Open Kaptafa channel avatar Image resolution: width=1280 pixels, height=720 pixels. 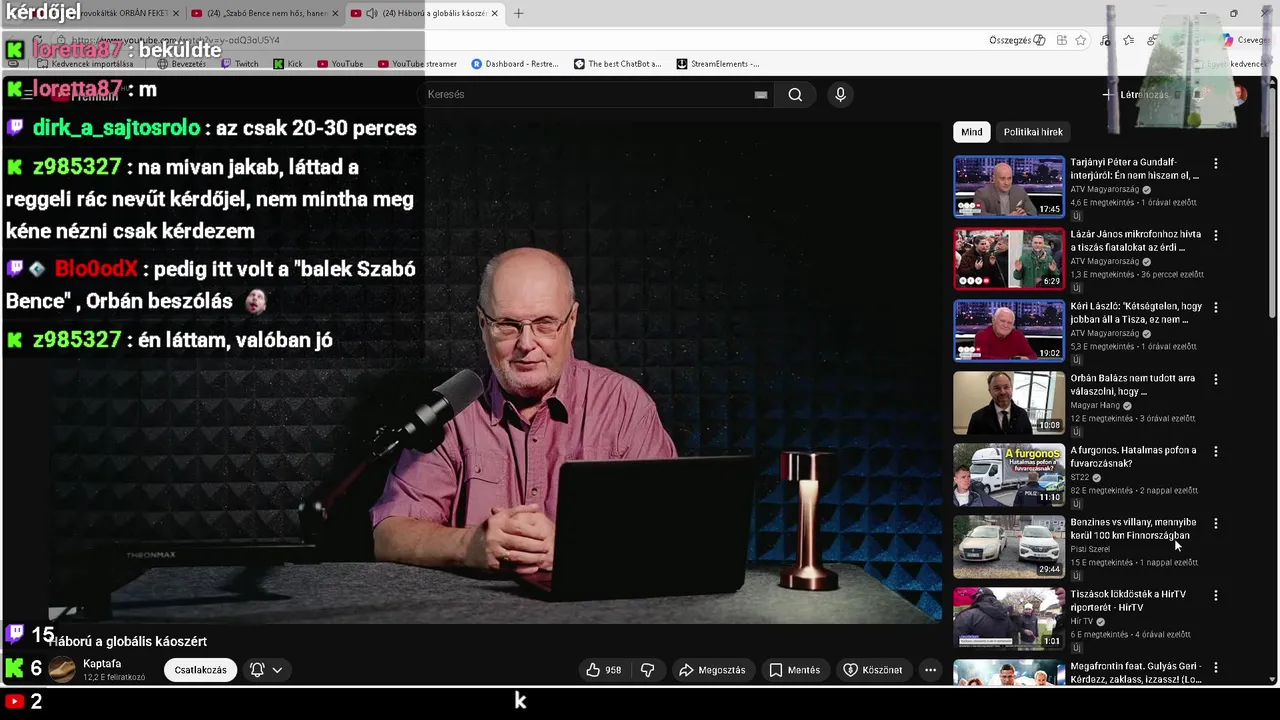point(62,670)
